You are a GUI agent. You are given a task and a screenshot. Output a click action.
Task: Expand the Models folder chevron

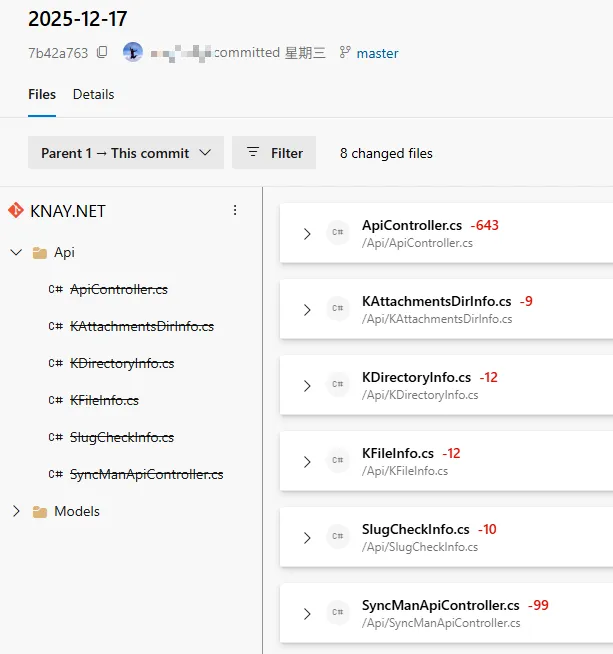coord(16,512)
